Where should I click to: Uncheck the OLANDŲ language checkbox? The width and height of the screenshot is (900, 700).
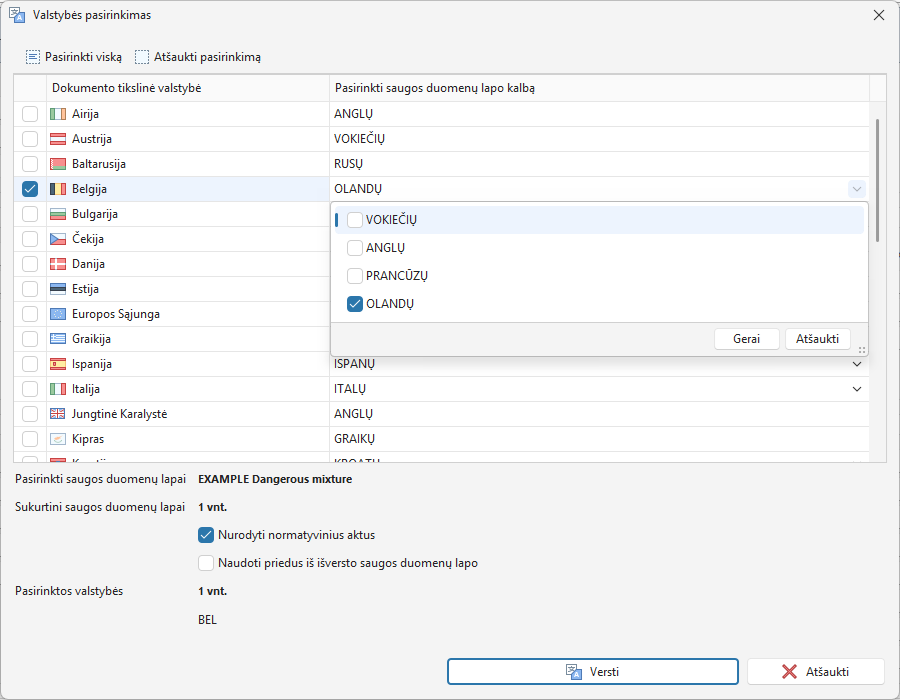tap(355, 304)
